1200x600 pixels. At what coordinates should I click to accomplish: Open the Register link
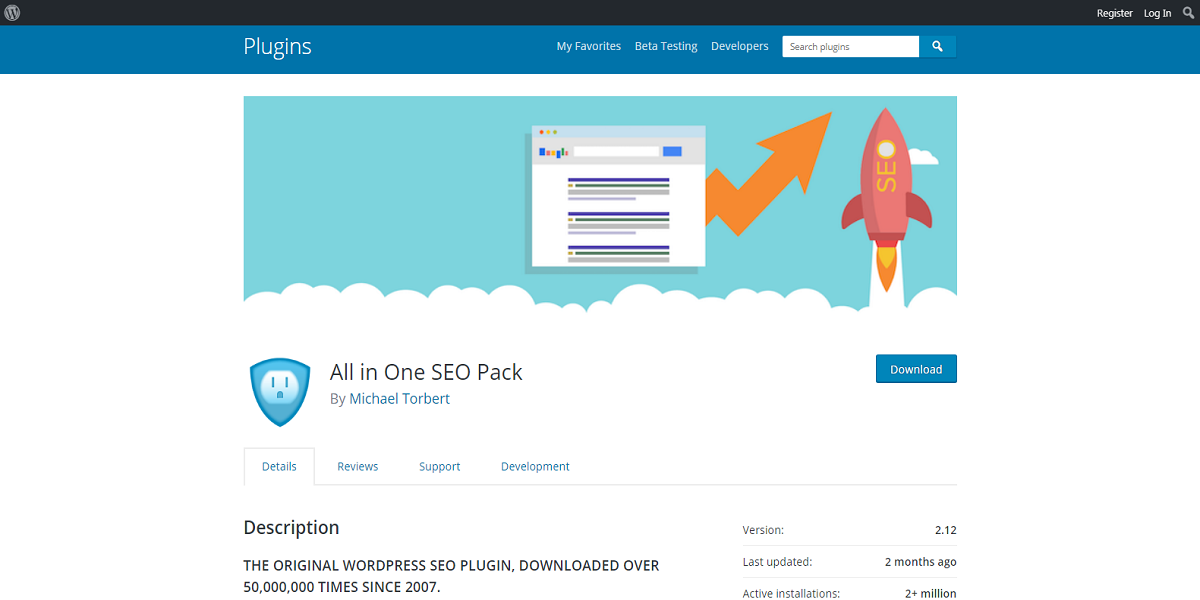click(x=1114, y=13)
